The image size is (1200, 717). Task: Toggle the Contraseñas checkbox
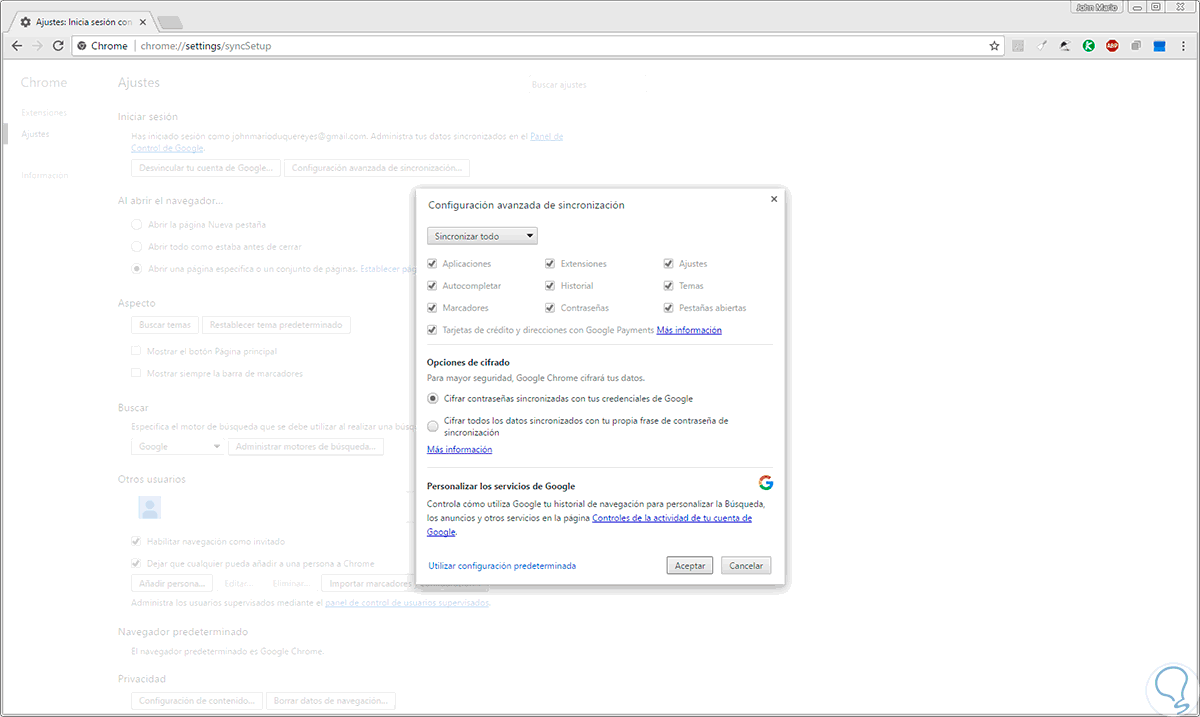pos(550,308)
